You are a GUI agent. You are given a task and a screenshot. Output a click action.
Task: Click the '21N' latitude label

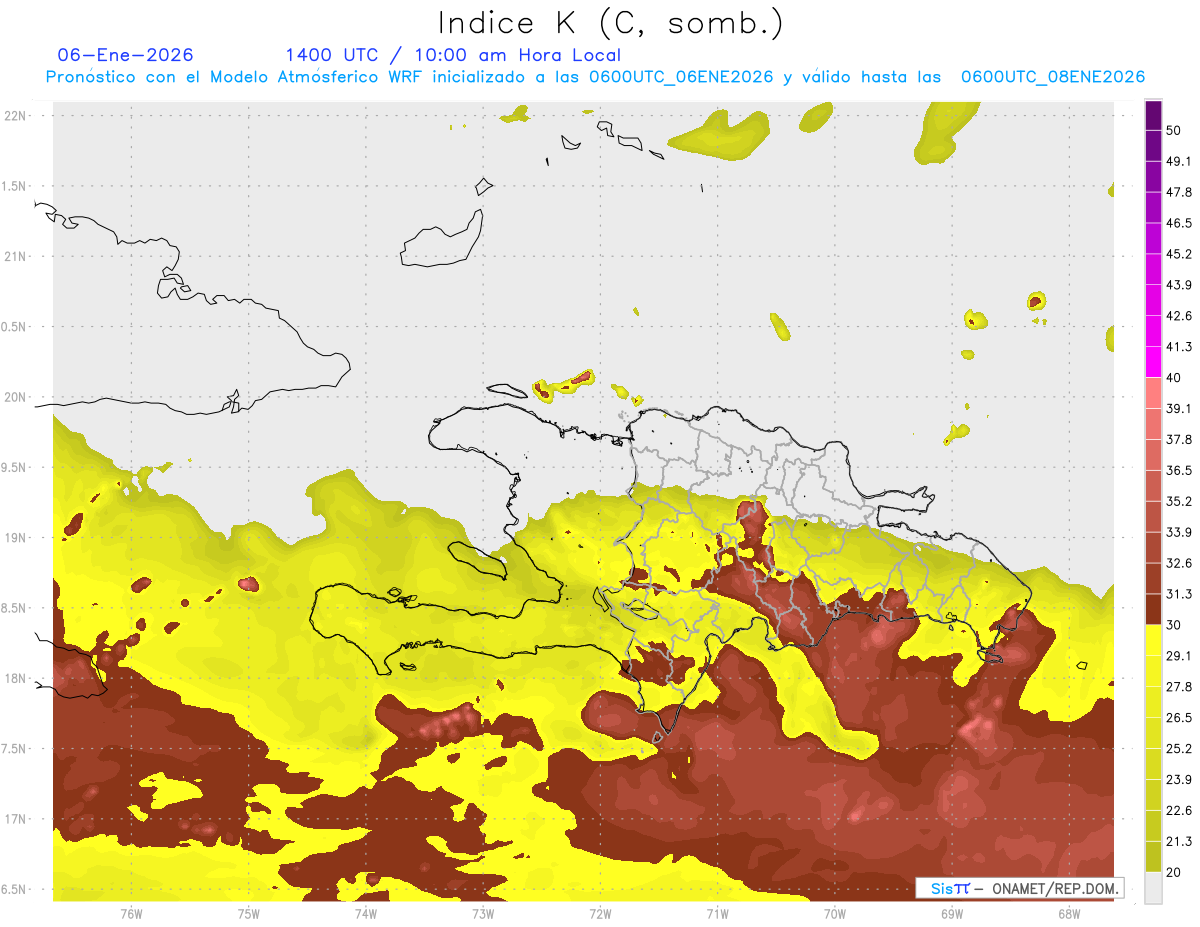(x=16, y=256)
